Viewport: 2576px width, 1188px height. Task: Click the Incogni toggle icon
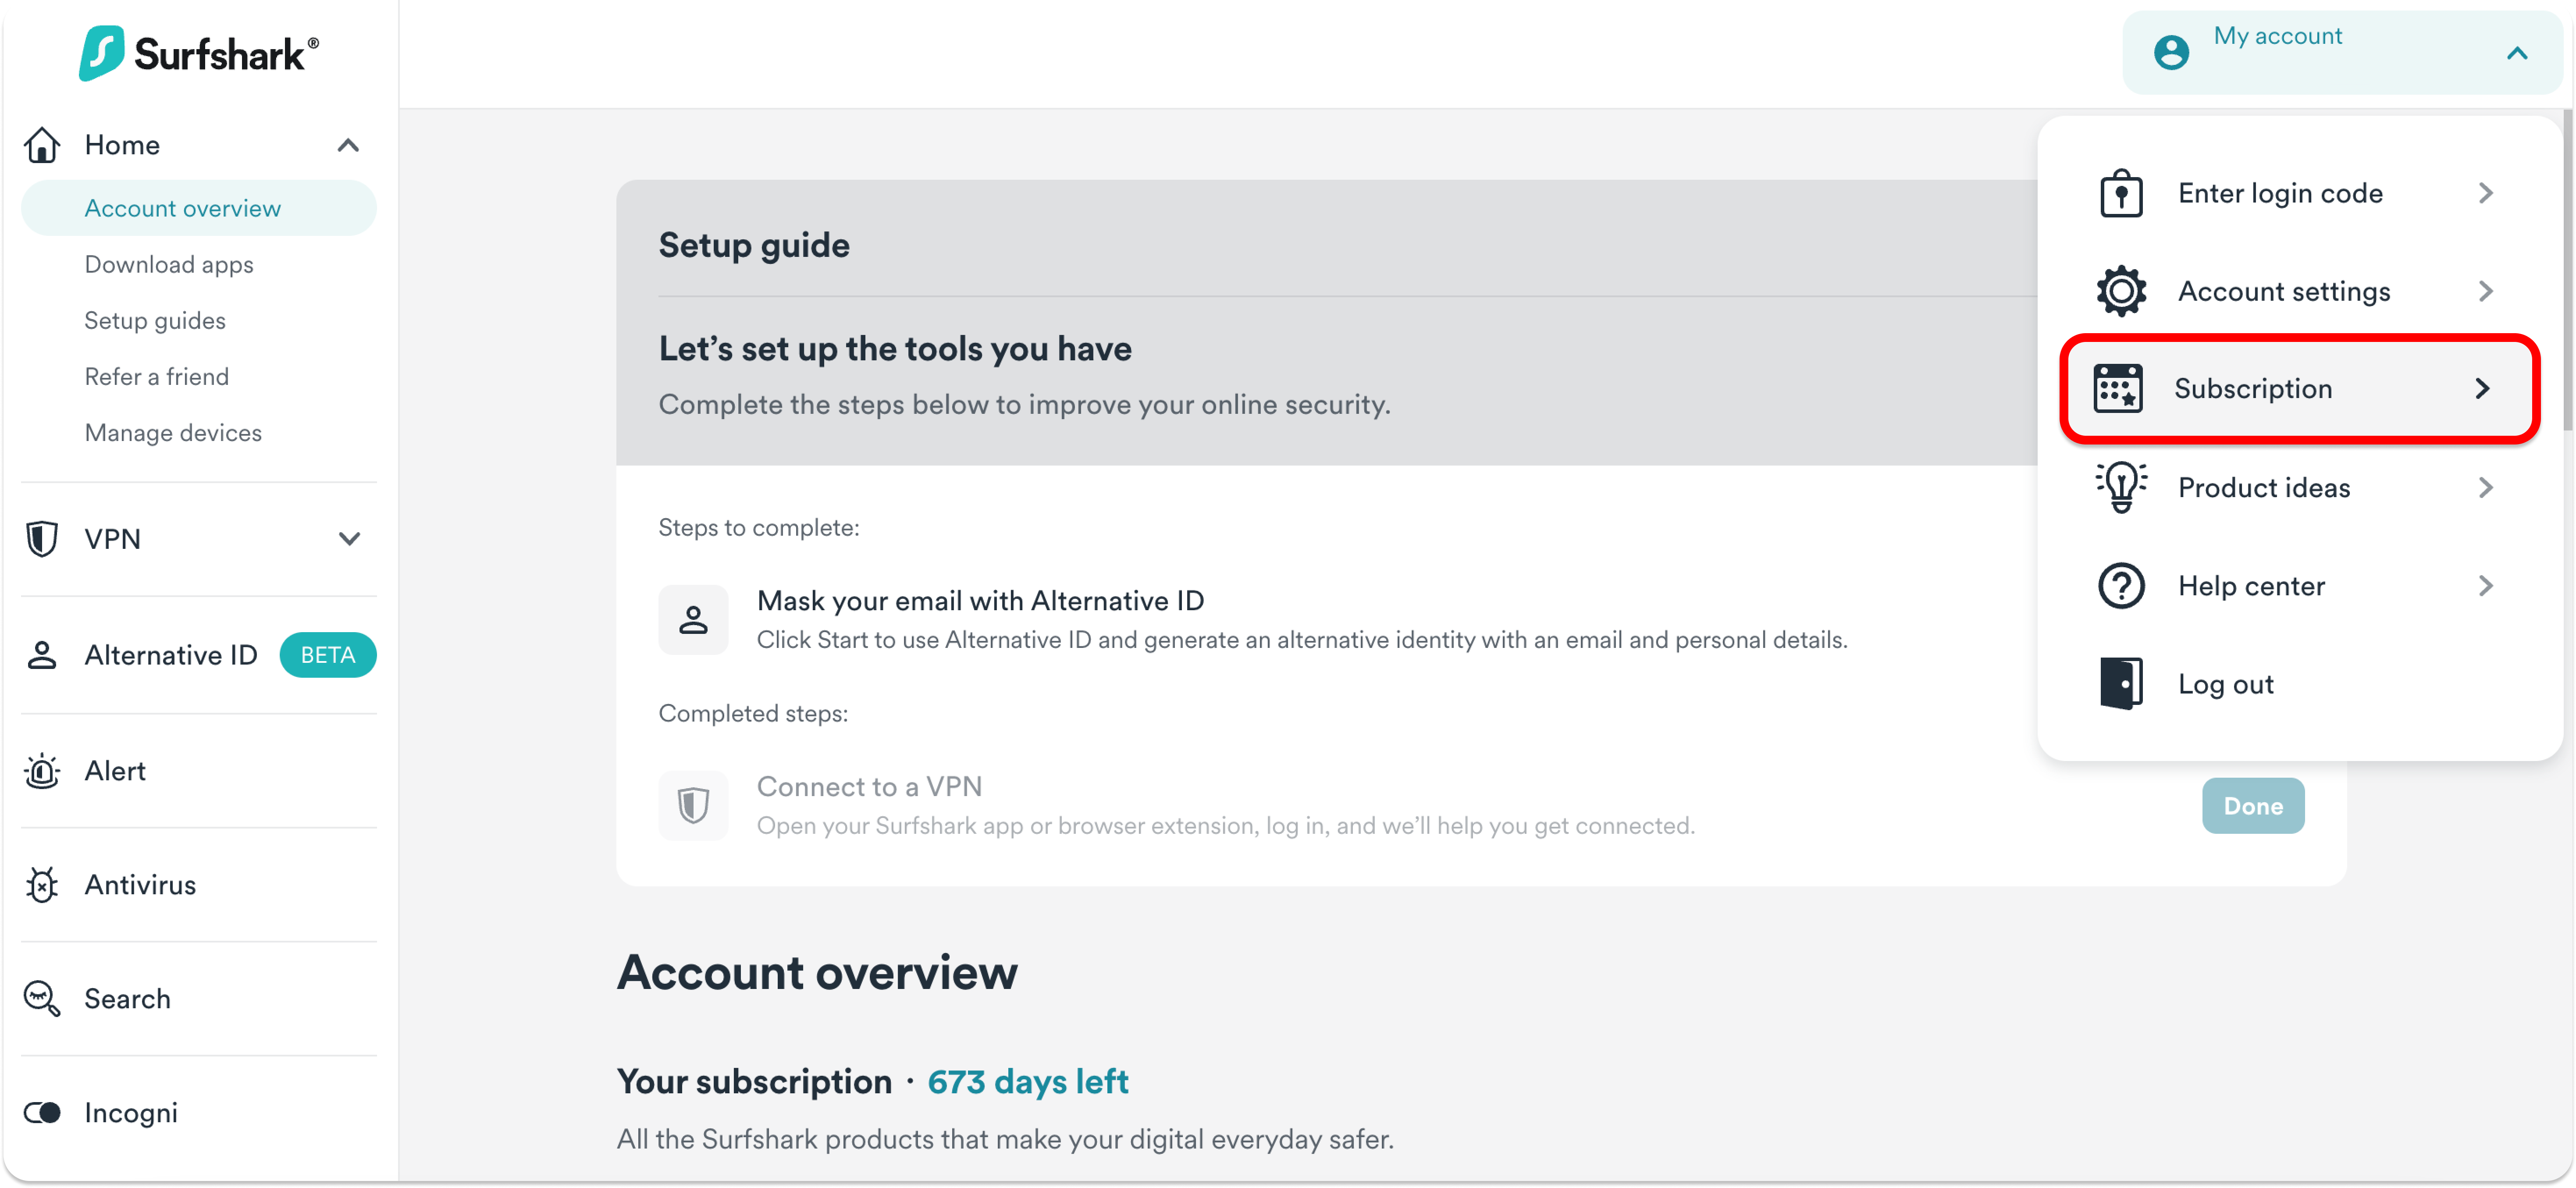pyautogui.click(x=42, y=1113)
